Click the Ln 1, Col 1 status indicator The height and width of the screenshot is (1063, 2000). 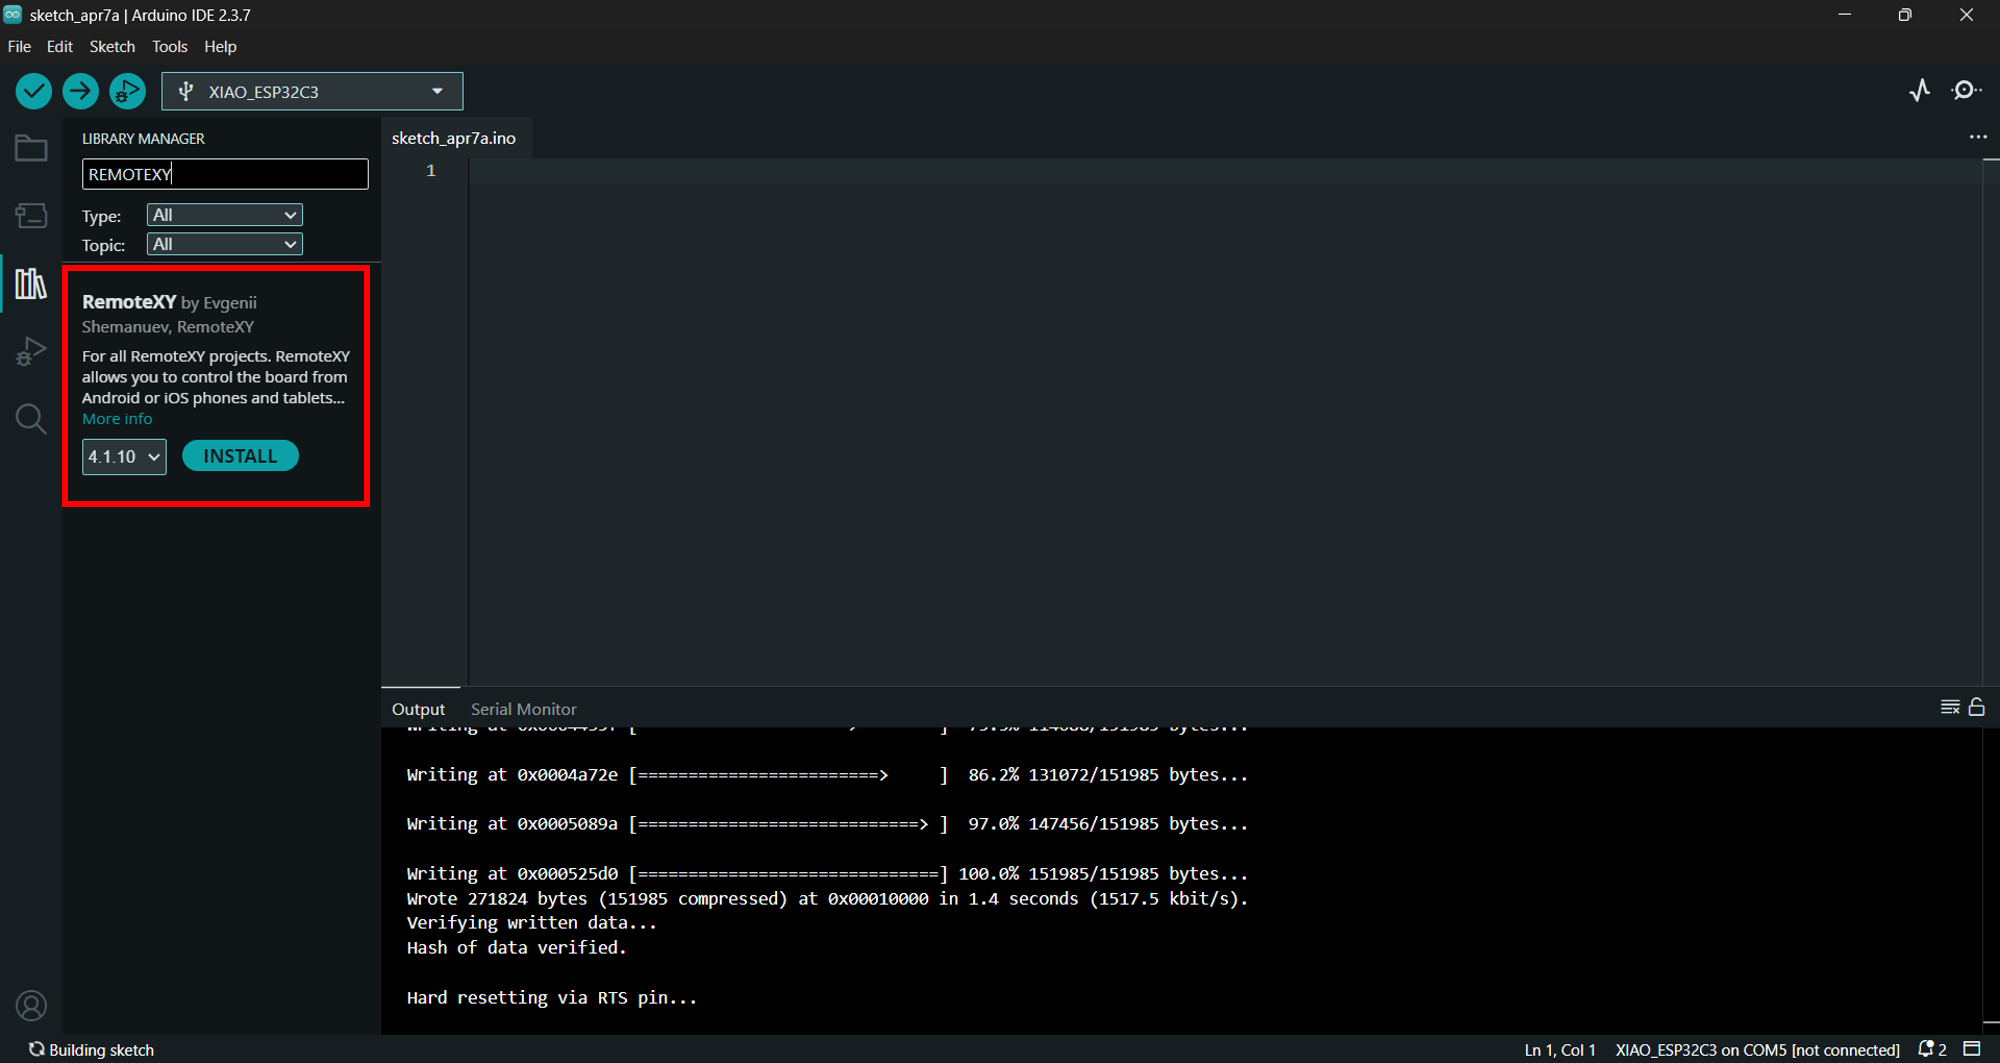tap(1560, 1050)
